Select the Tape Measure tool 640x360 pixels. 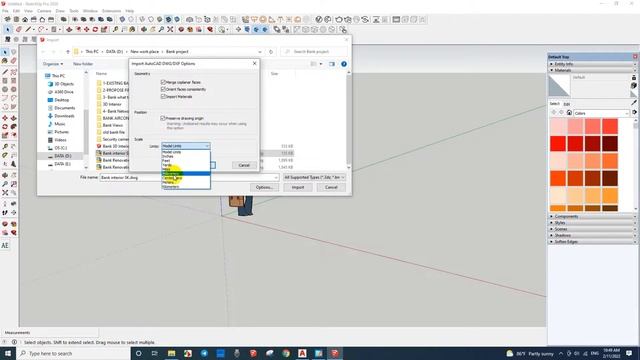click(x=116, y=29)
